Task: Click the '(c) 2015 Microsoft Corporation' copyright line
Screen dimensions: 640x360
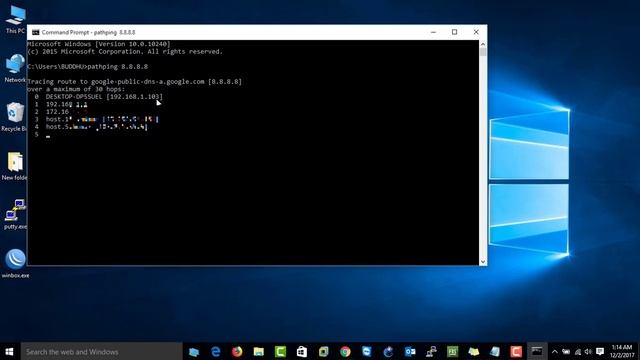Action: (x=125, y=52)
